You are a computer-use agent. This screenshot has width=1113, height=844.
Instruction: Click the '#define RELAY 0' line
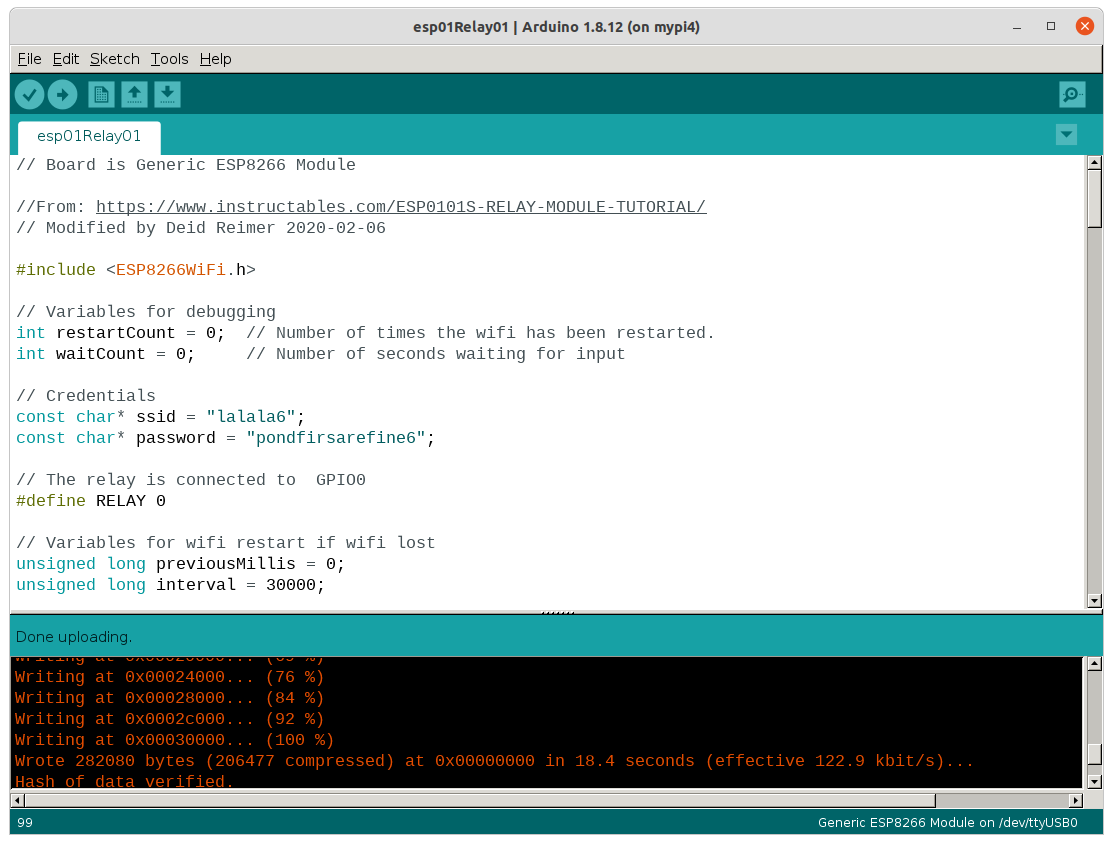91,500
